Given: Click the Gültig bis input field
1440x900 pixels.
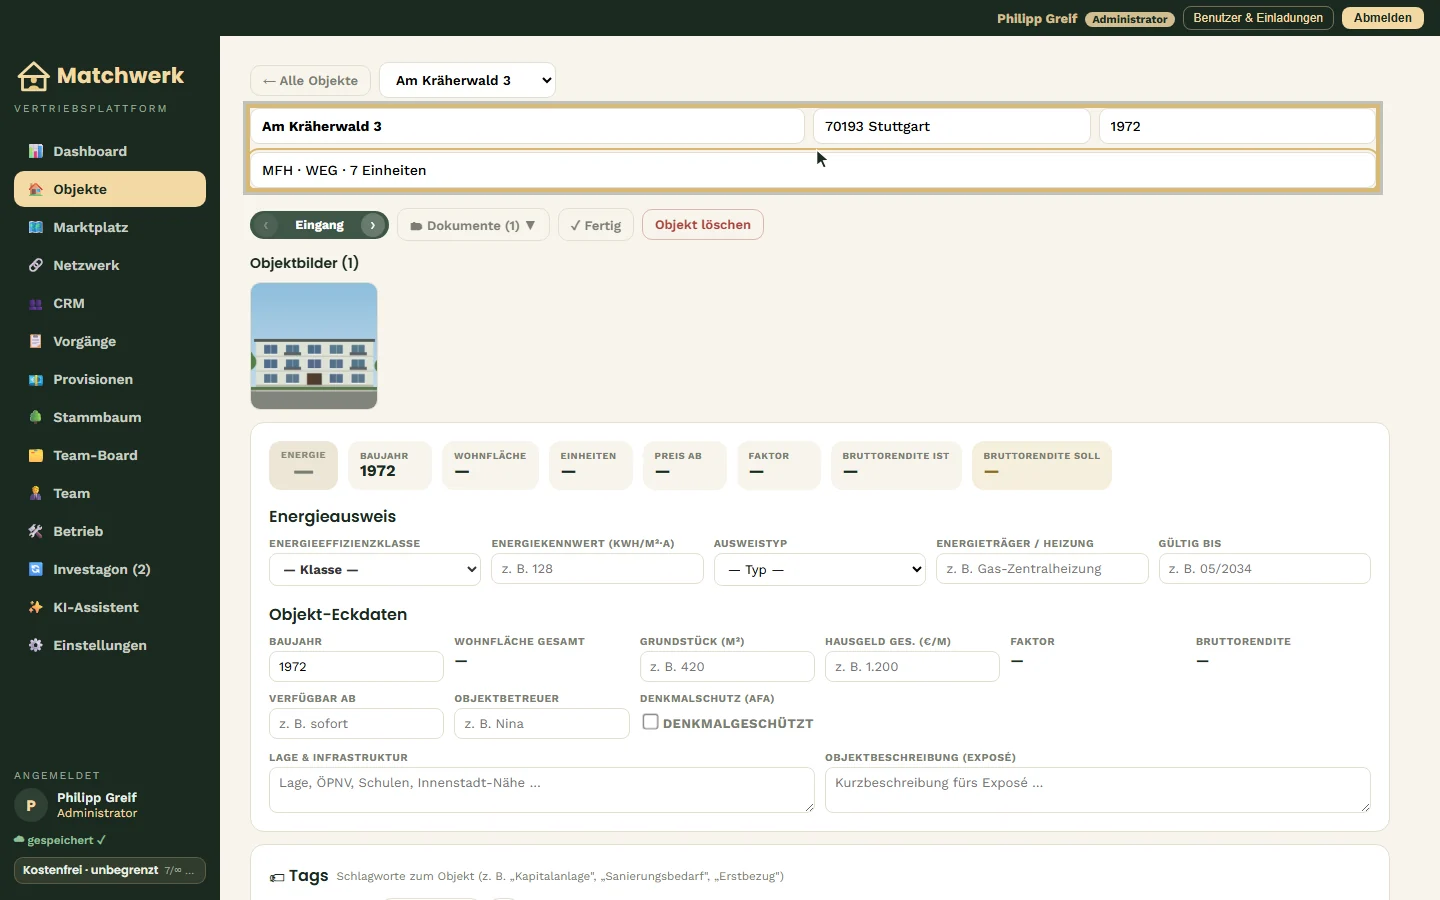Looking at the screenshot, I should (x=1264, y=569).
